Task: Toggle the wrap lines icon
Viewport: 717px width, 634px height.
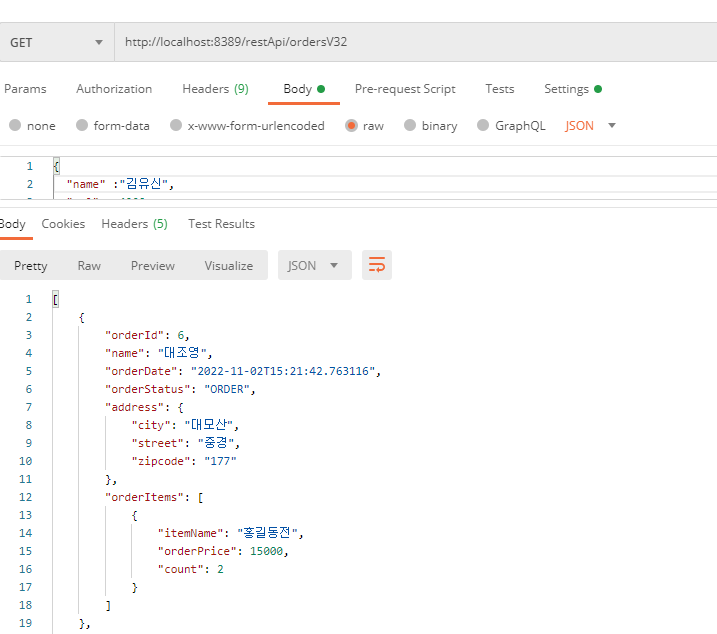Action: tap(377, 265)
